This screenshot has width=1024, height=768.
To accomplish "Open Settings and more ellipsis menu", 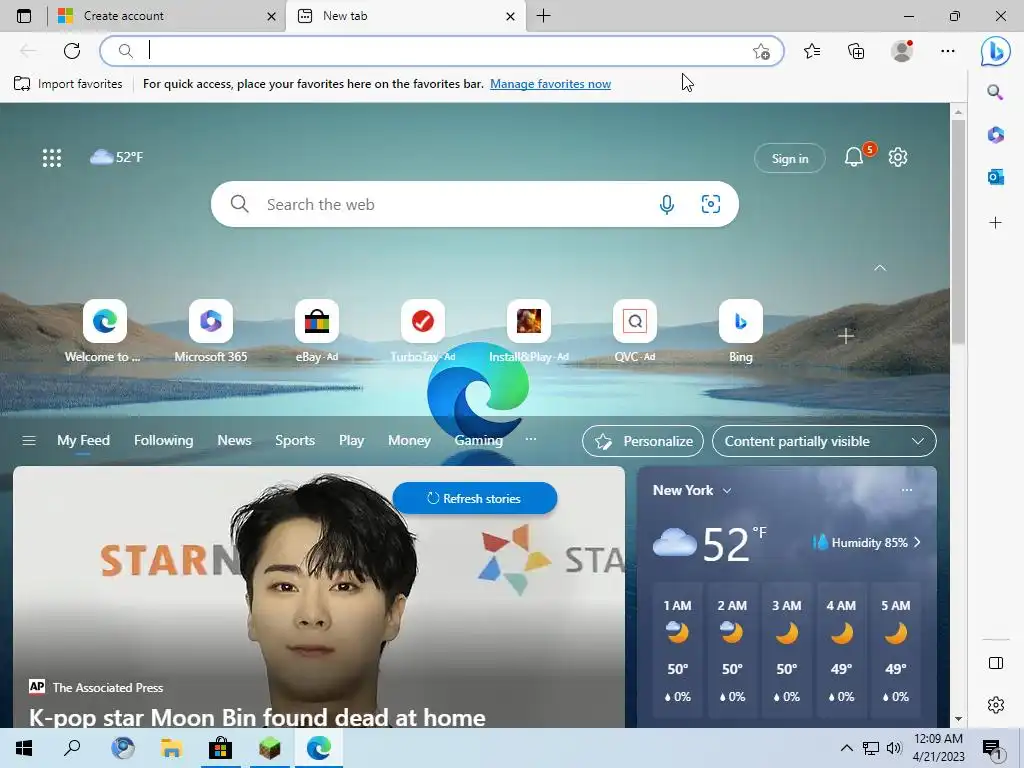I will pyautogui.click(x=948, y=50).
